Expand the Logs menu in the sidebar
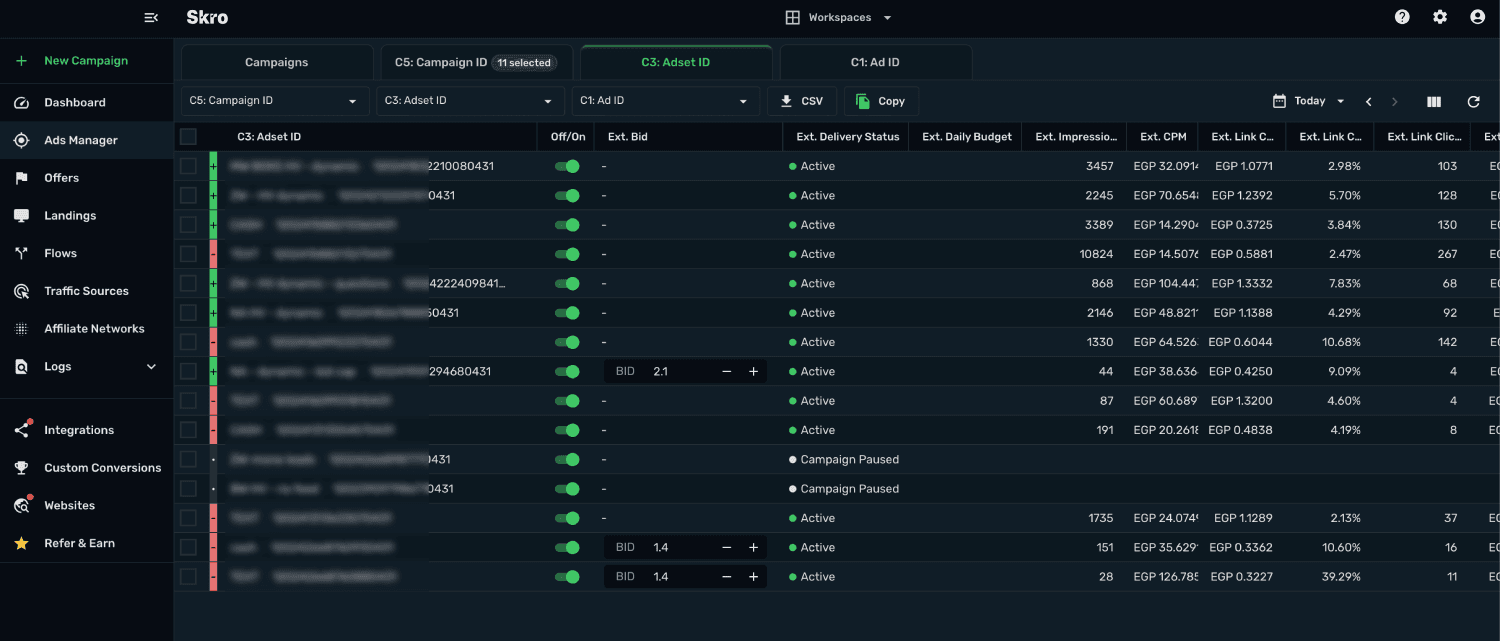Screen dimensions: 1500x641 coord(87,367)
